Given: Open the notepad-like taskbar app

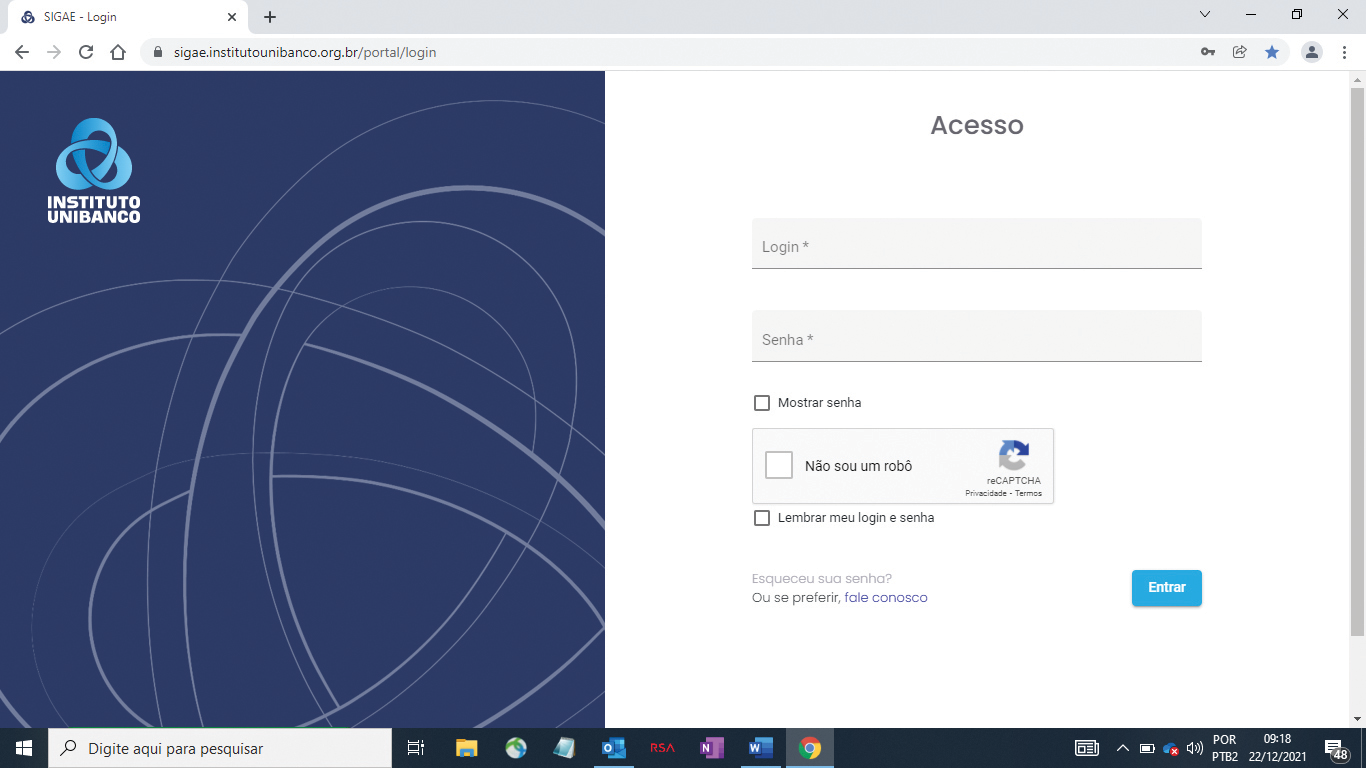Looking at the screenshot, I should tap(565, 748).
